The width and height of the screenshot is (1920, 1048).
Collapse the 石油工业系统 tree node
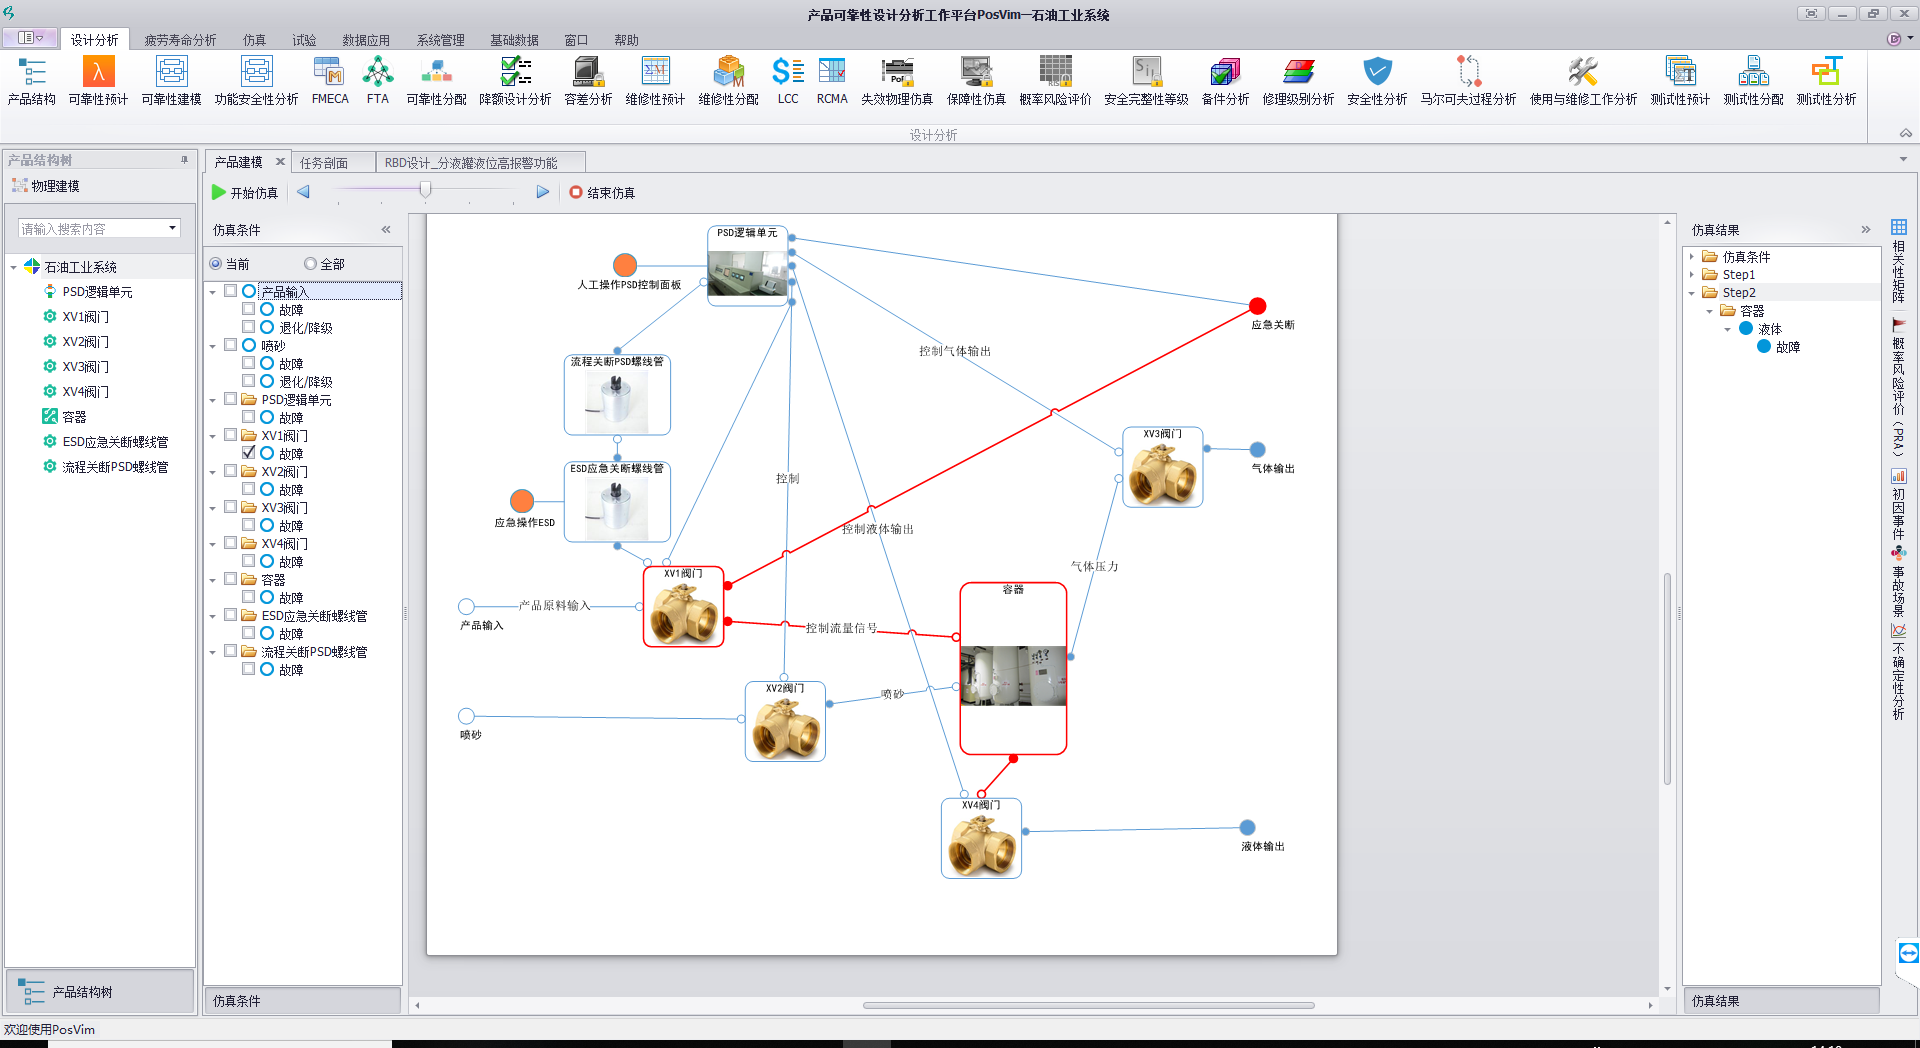tap(13, 267)
